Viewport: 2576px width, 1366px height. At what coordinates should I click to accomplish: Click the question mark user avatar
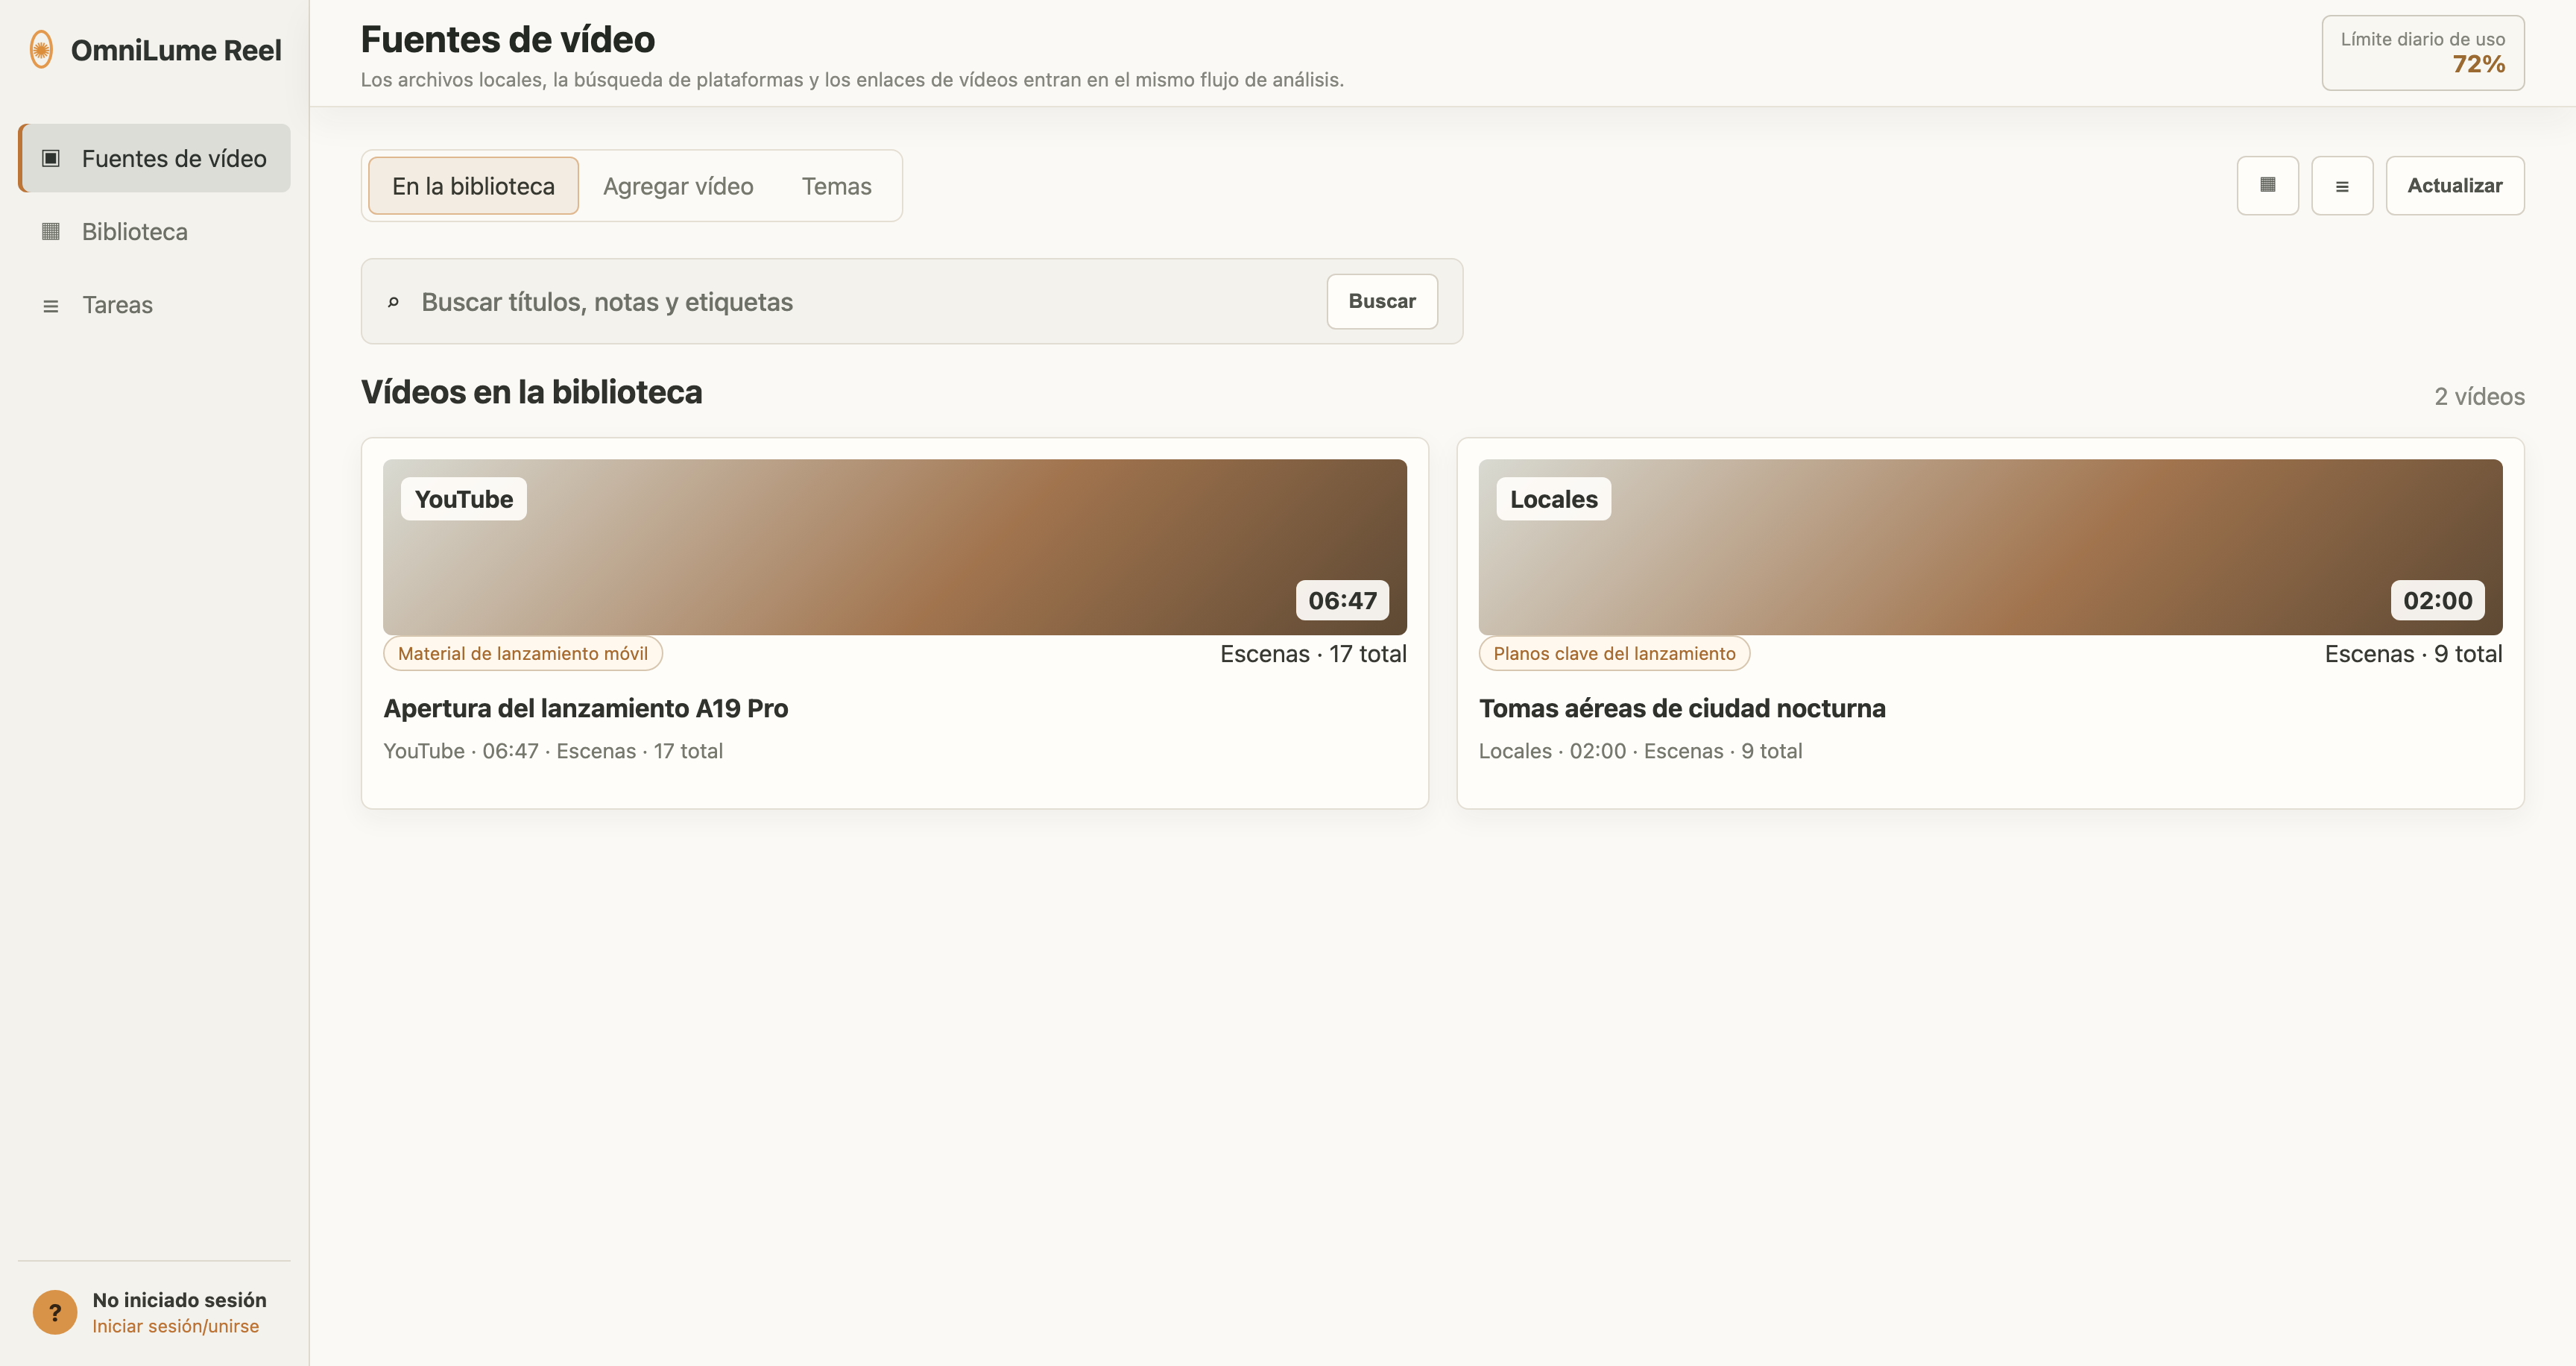55,1312
